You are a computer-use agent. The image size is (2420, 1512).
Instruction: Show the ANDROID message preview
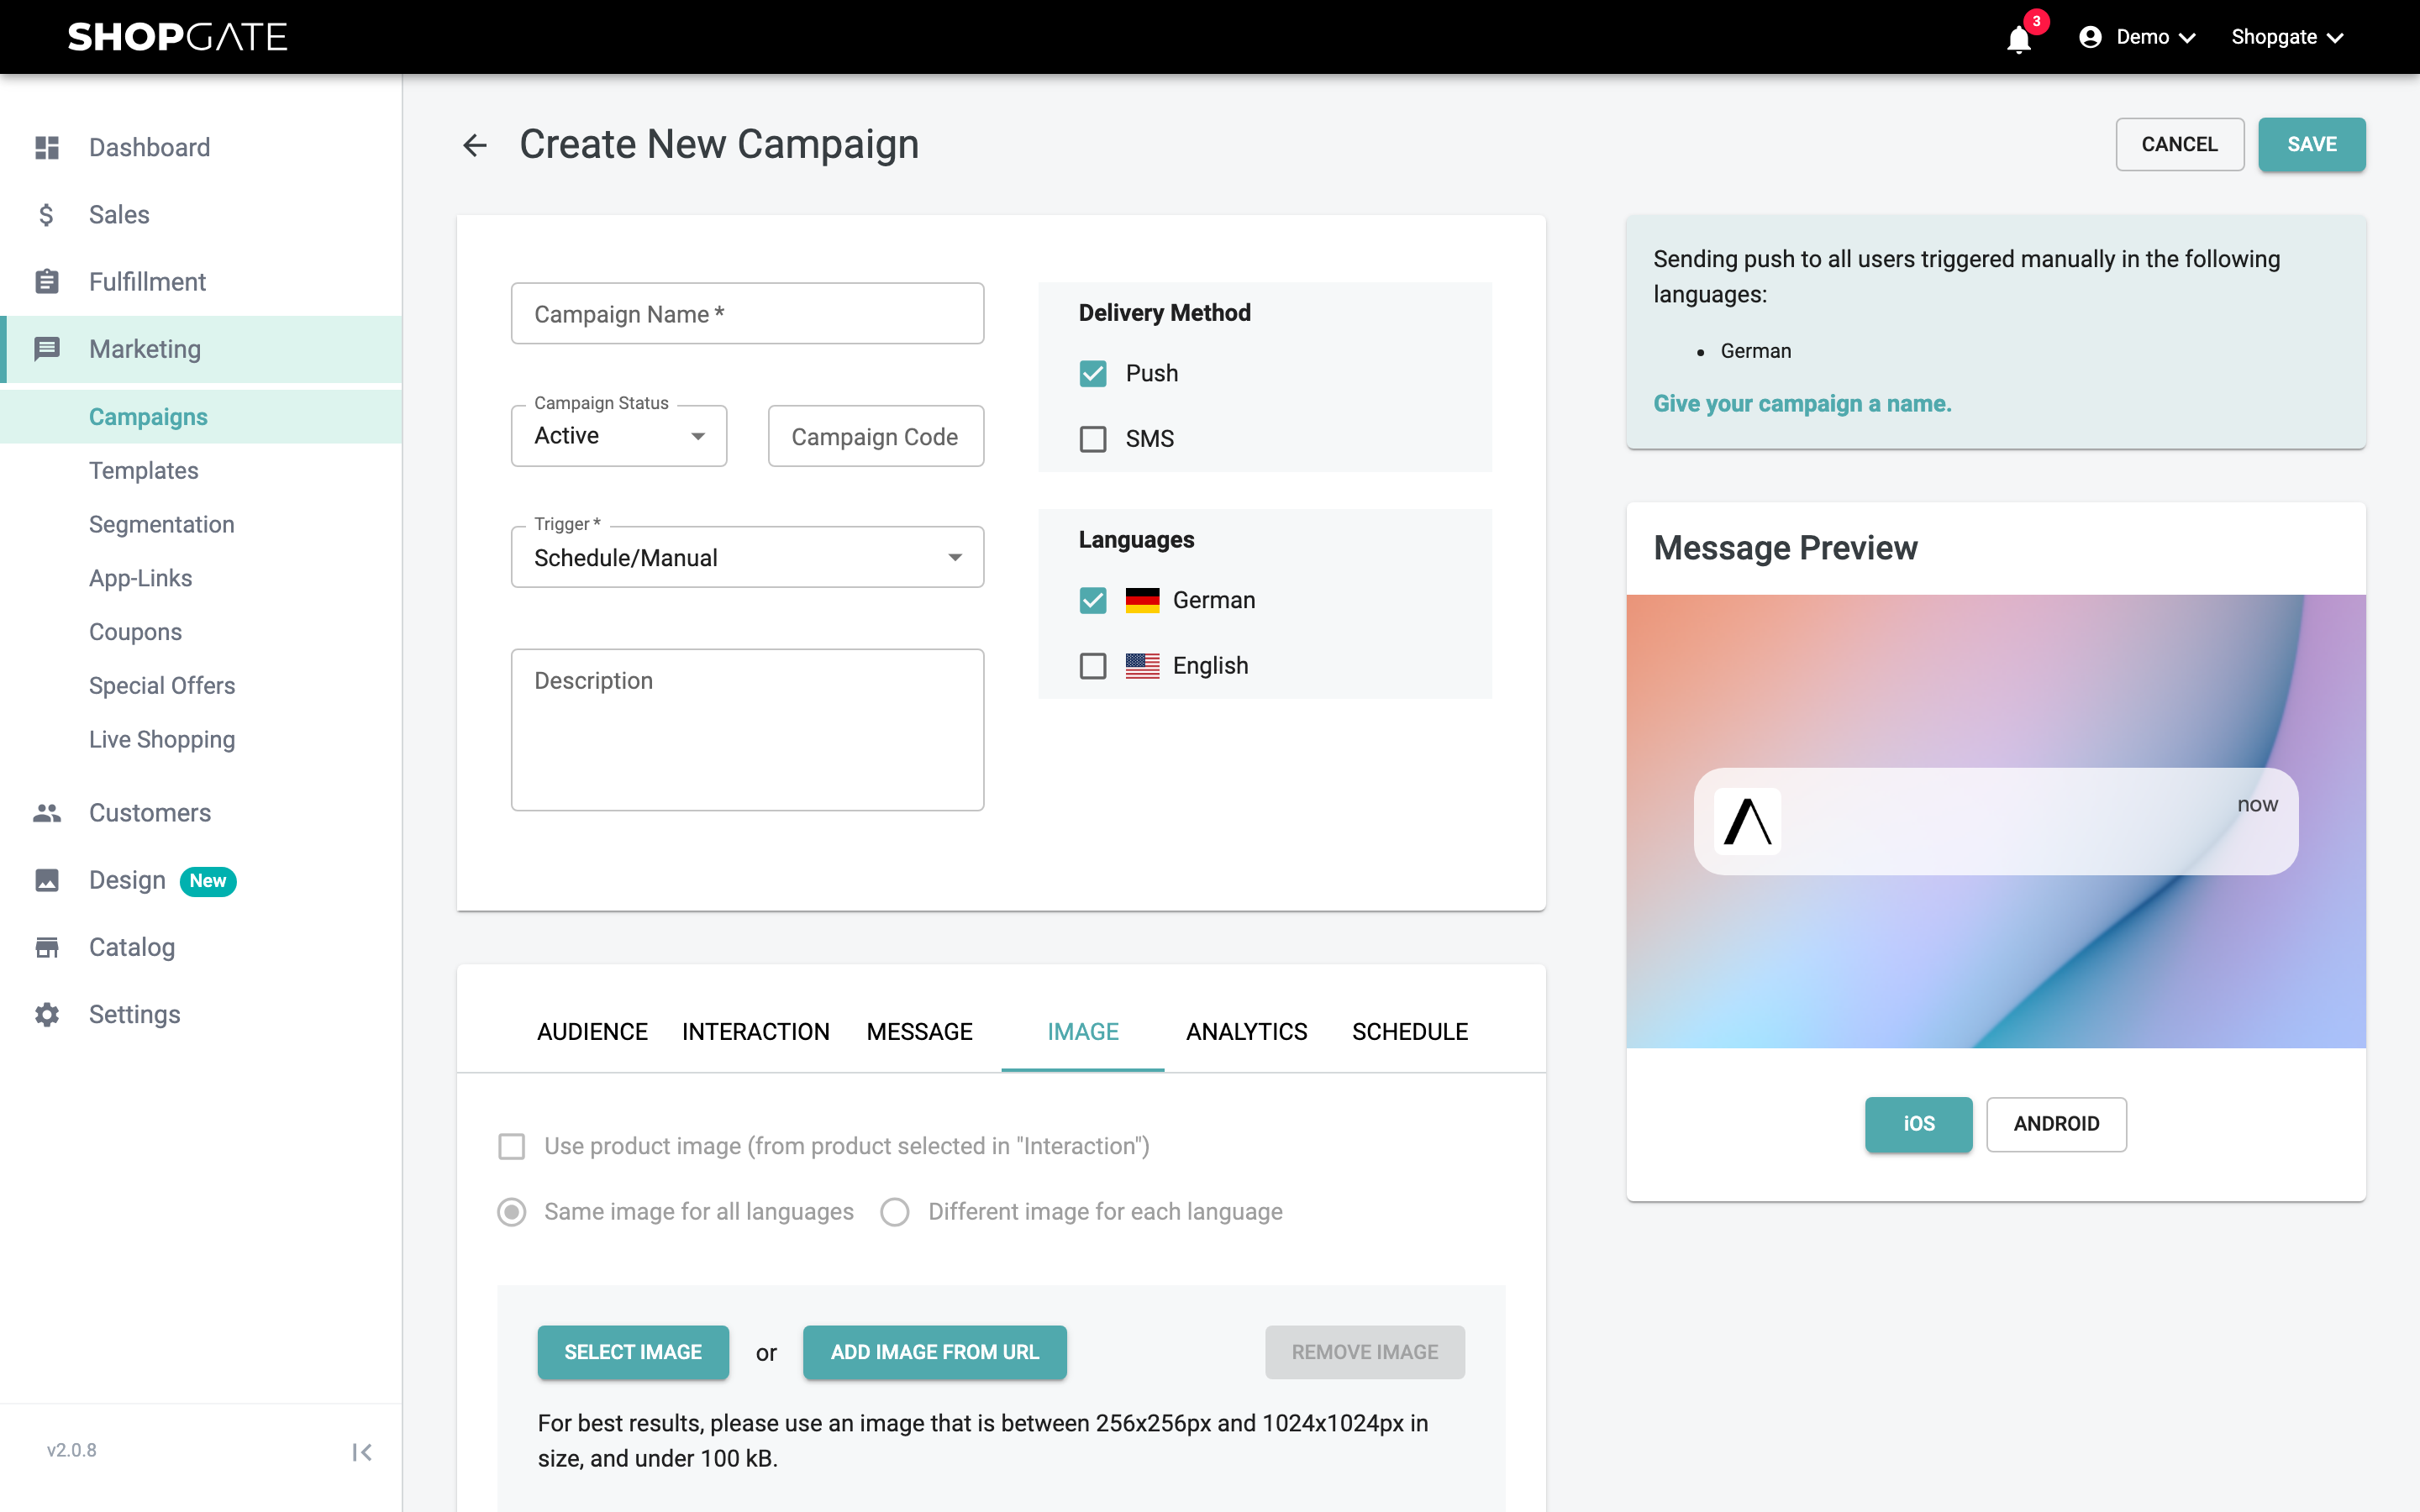point(2056,1124)
